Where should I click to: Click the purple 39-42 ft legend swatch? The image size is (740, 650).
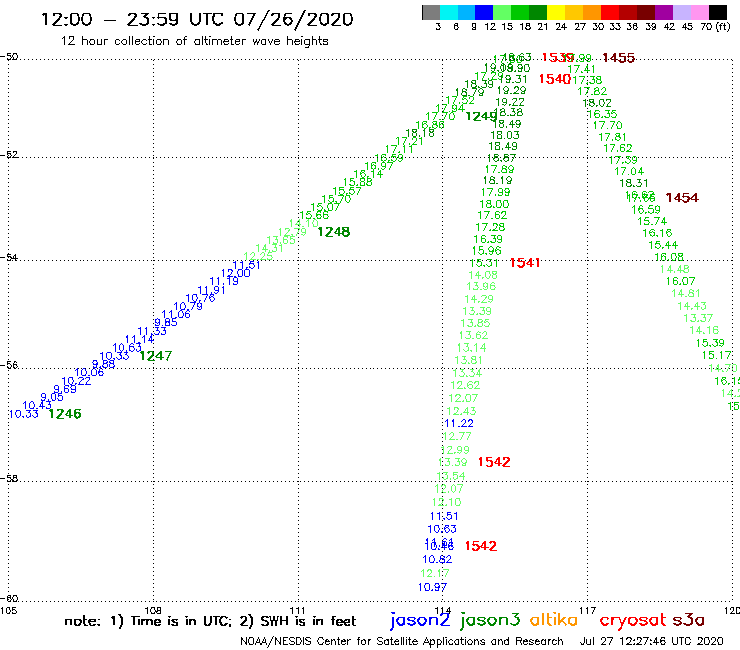click(x=664, y=12)
